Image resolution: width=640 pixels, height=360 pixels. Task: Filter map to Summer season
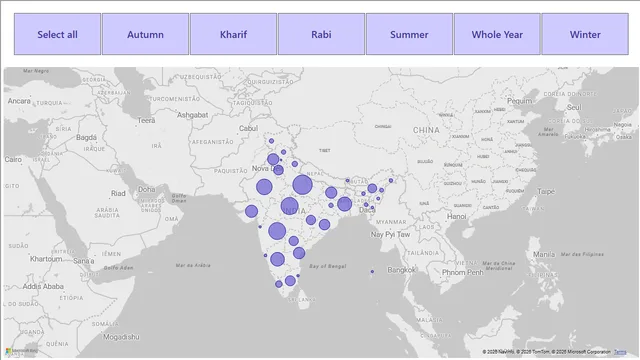409,34
